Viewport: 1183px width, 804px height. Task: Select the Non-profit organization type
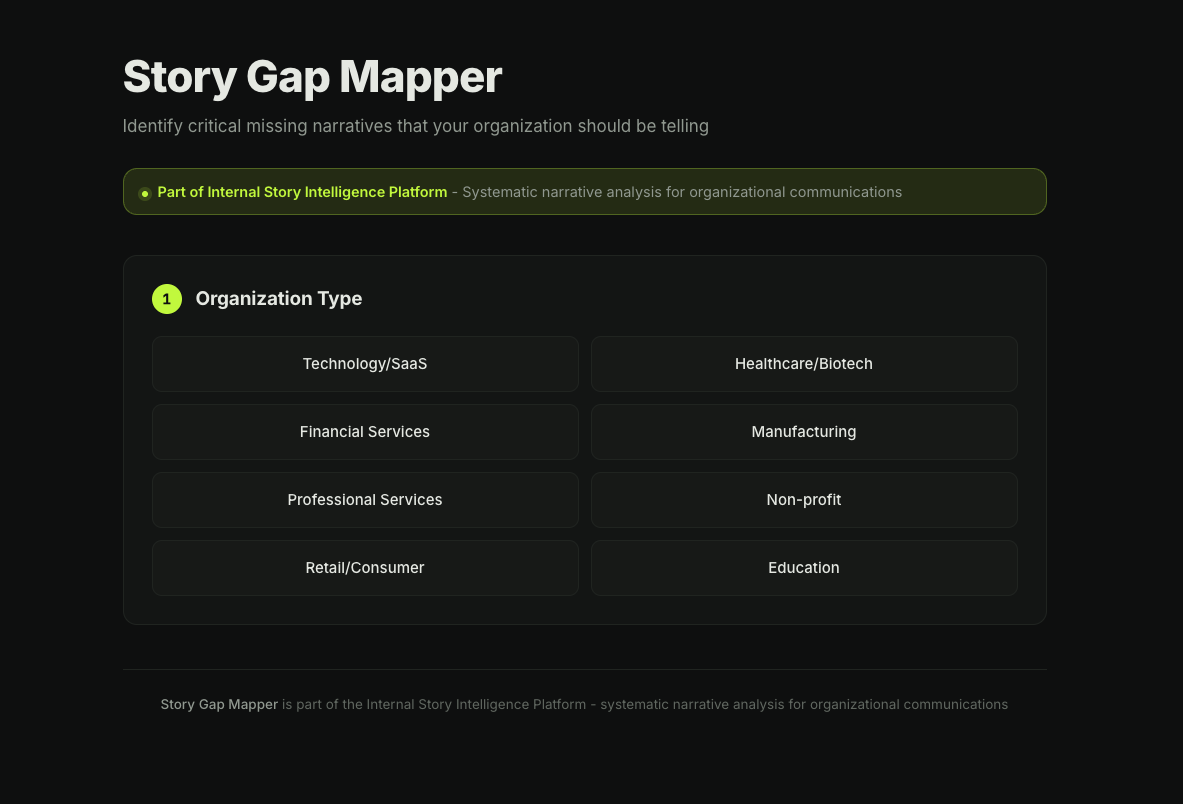click(804, 499)
